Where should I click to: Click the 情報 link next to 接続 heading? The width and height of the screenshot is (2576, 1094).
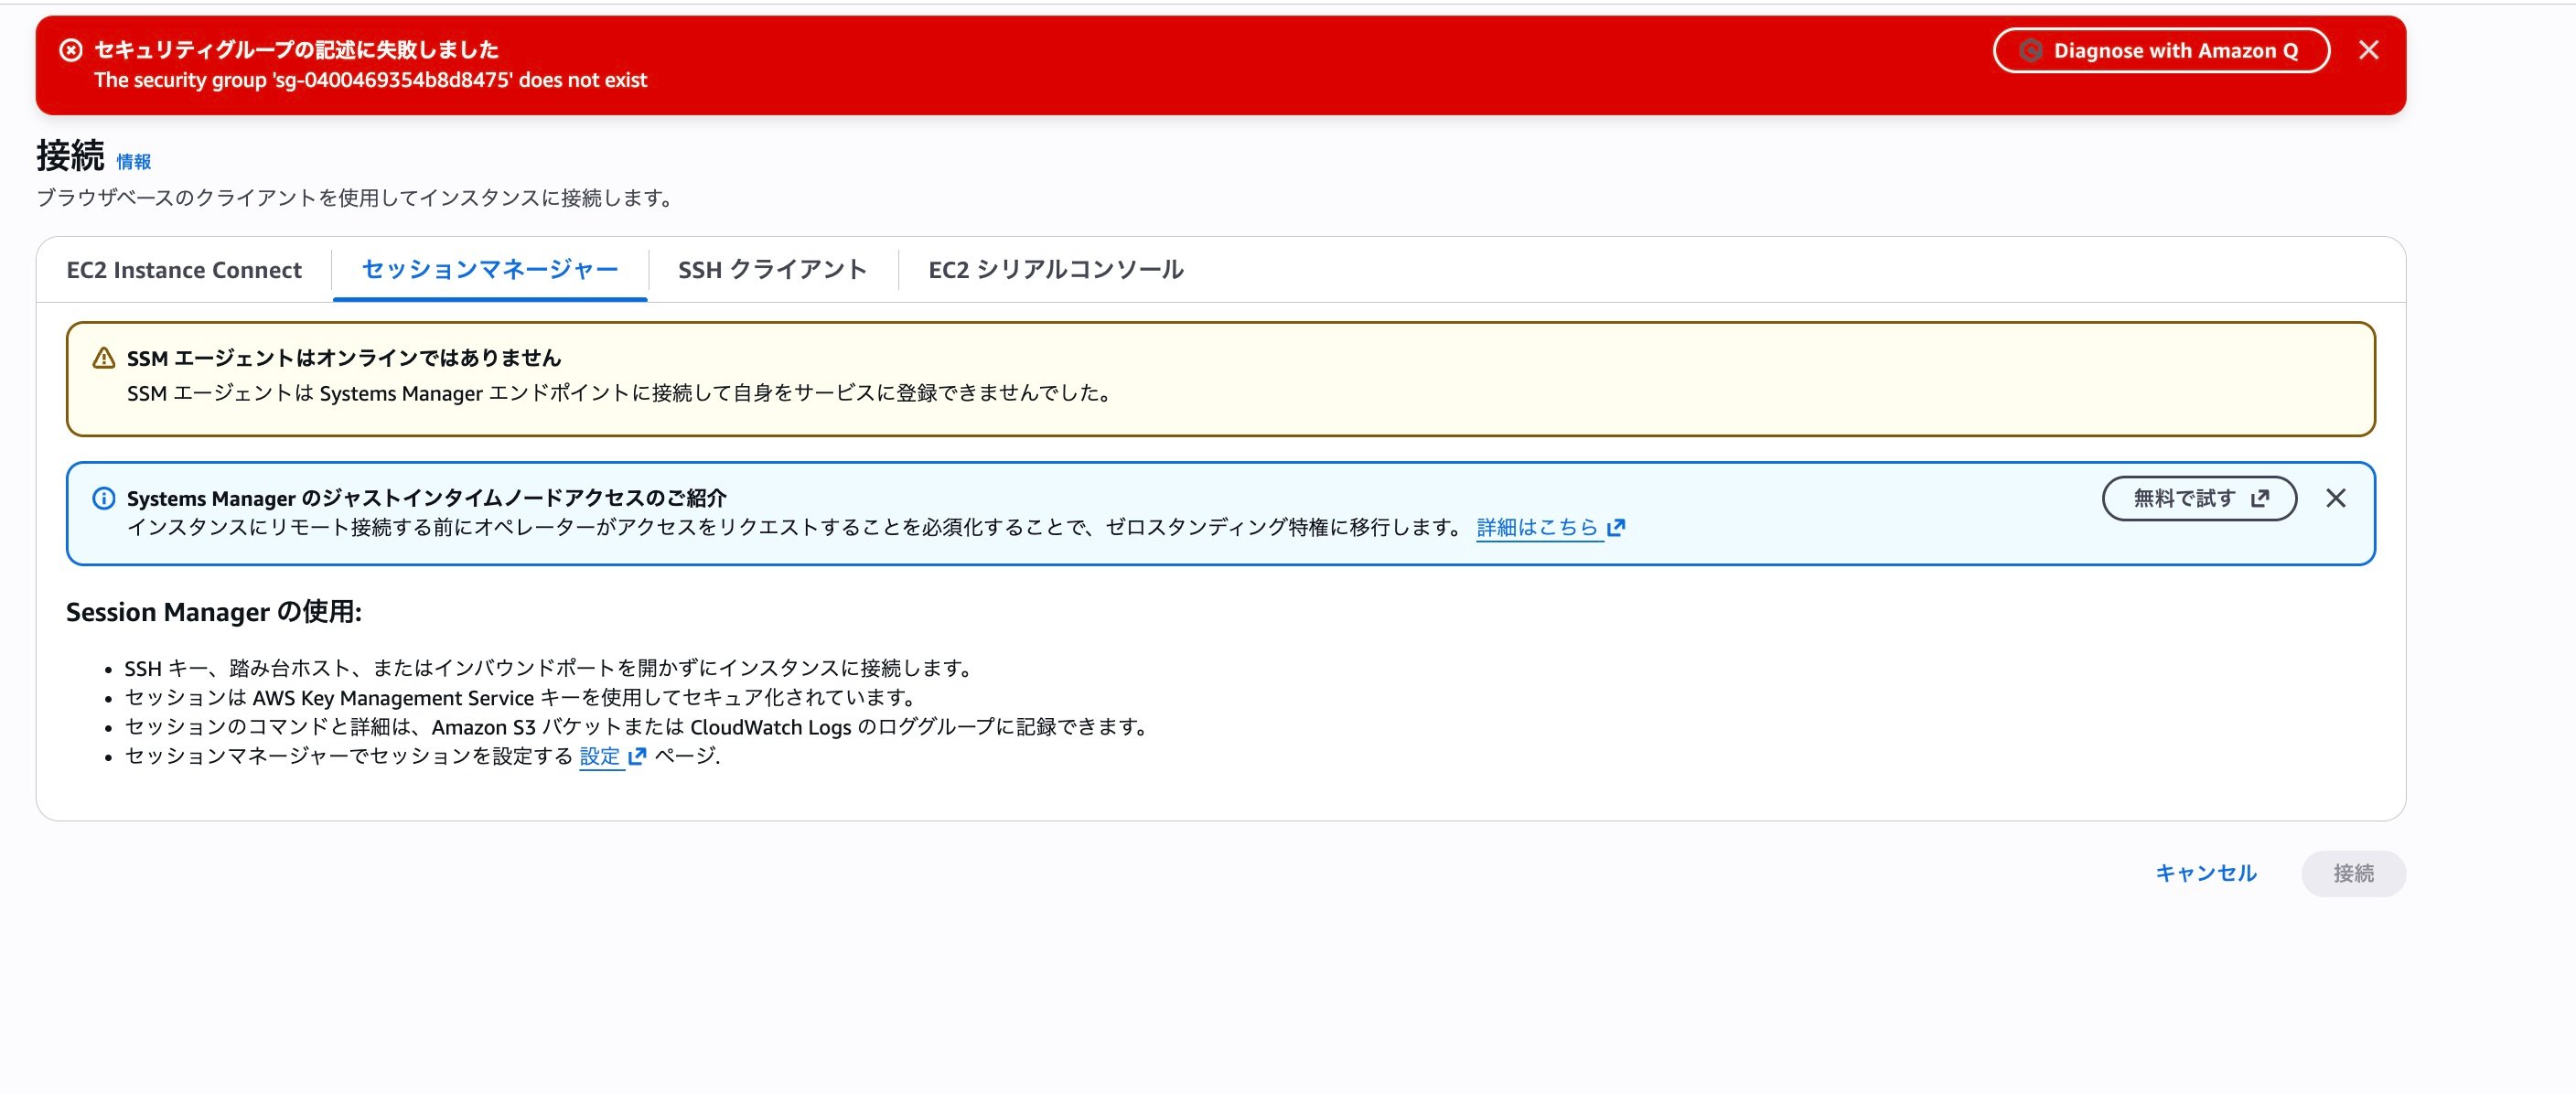point(133,161)
